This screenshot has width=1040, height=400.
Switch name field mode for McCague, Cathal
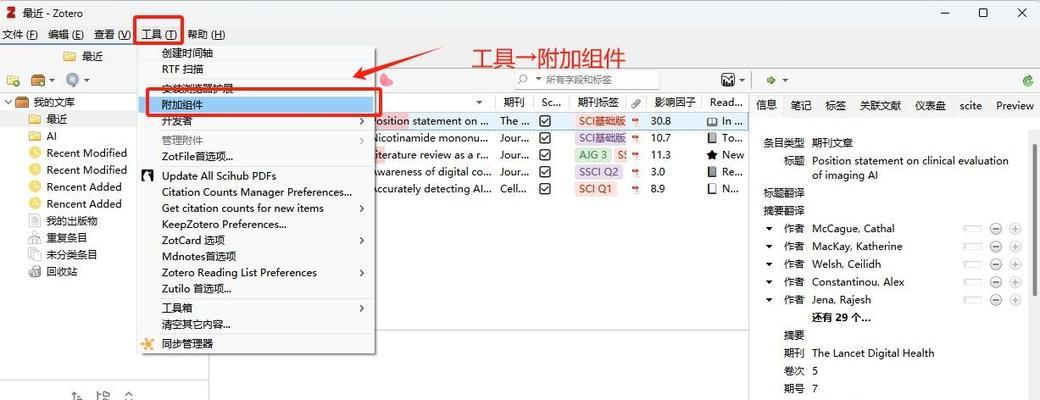(x=972, y=229)
